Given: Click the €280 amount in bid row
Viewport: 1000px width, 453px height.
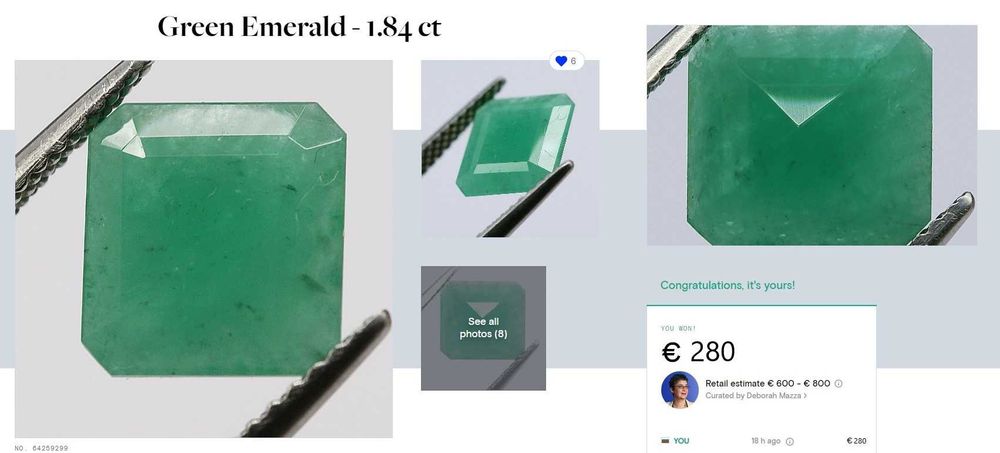Looking at the screenshot, I should (x=857, y=441).
